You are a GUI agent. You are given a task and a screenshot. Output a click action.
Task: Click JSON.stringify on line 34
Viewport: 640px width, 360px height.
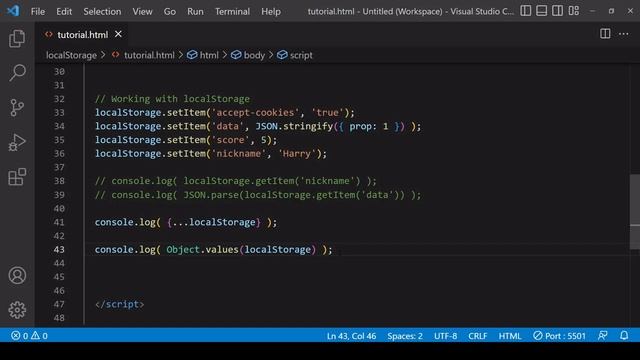[294, 126]
